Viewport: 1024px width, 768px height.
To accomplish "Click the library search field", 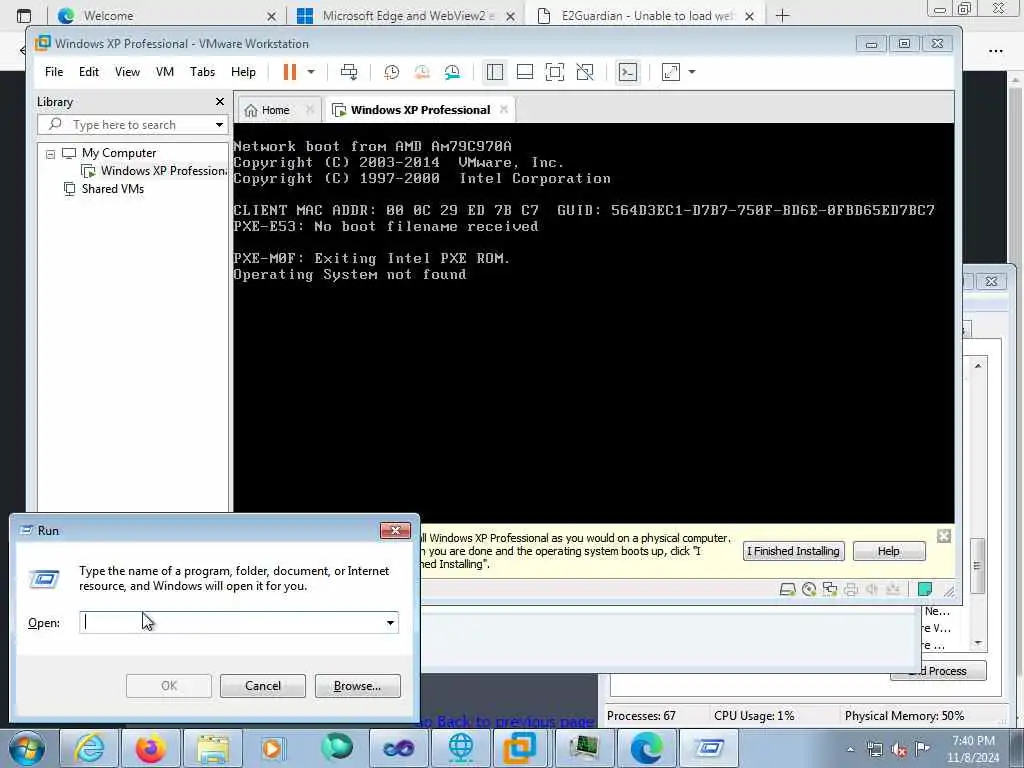I will tap(133, 124).
